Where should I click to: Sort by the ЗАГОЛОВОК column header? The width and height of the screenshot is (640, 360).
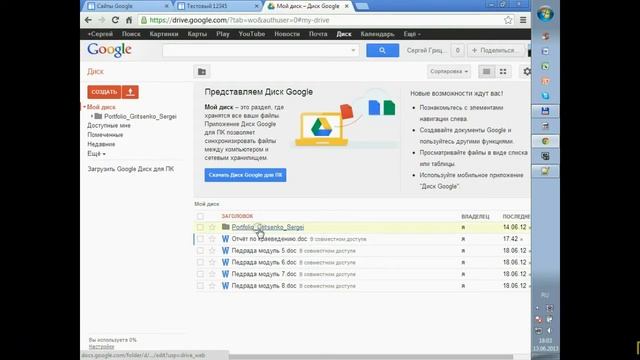[237, 216]
